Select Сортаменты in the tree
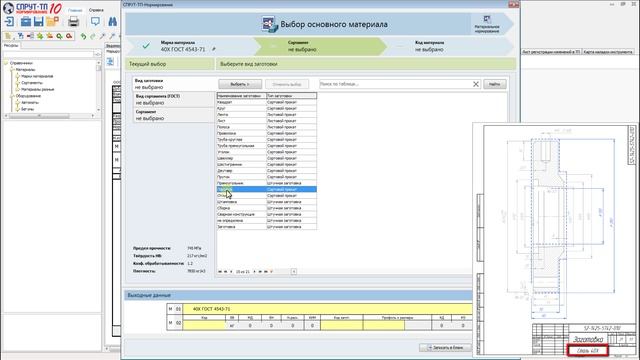This screenshot has width=640, height=360. coord(32,83)
